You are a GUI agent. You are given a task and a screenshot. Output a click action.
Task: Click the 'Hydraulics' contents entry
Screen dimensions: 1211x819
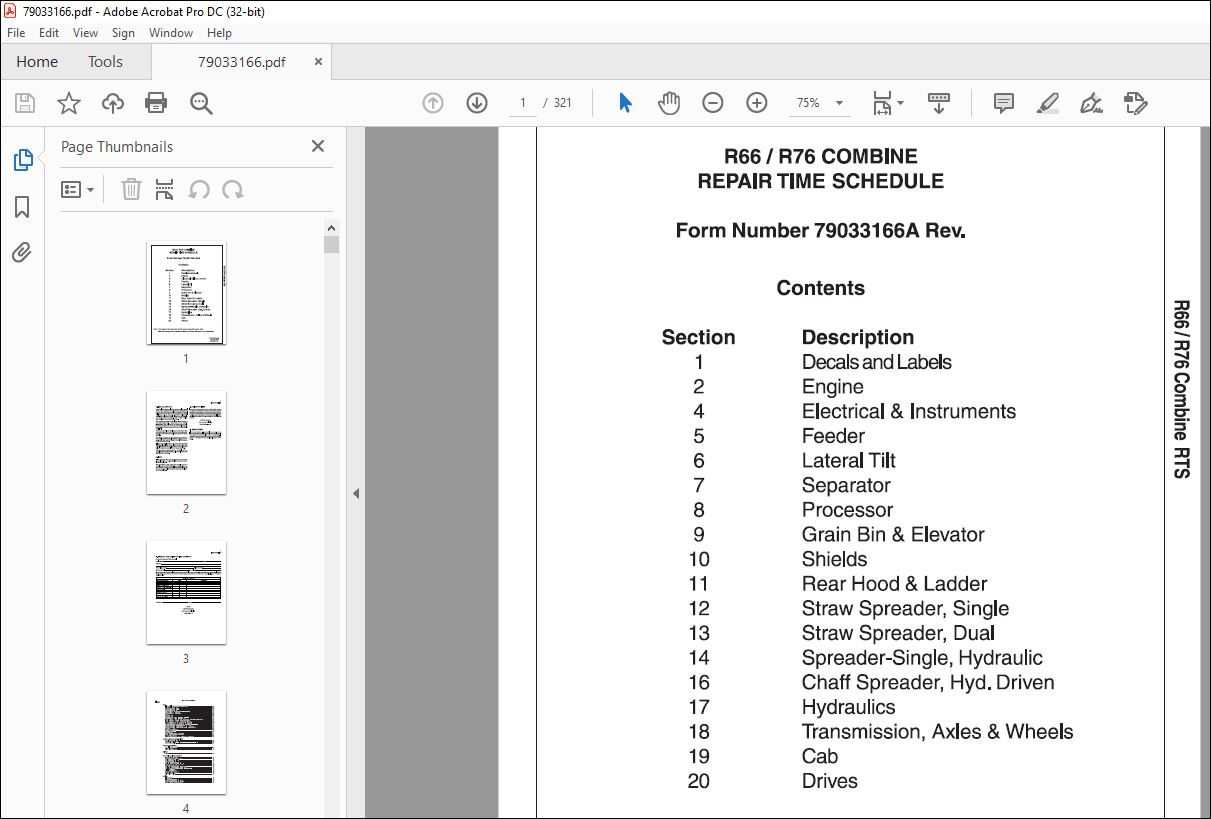click(x=848, y=707)
